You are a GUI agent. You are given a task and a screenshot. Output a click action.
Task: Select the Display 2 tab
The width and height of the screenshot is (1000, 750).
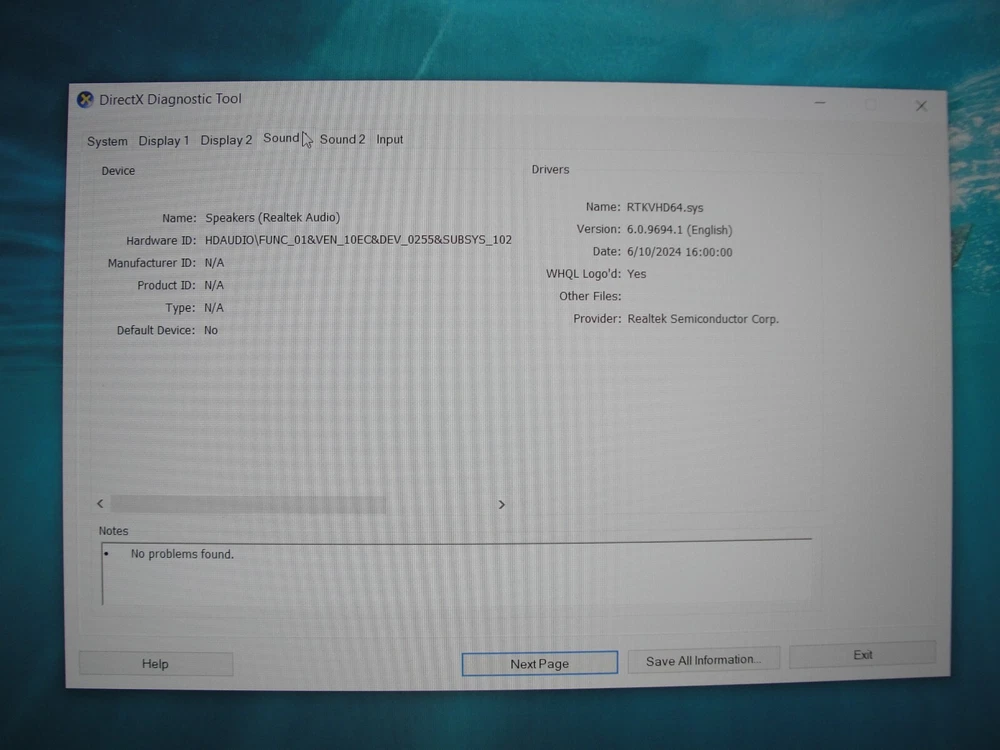click(226, 140)
